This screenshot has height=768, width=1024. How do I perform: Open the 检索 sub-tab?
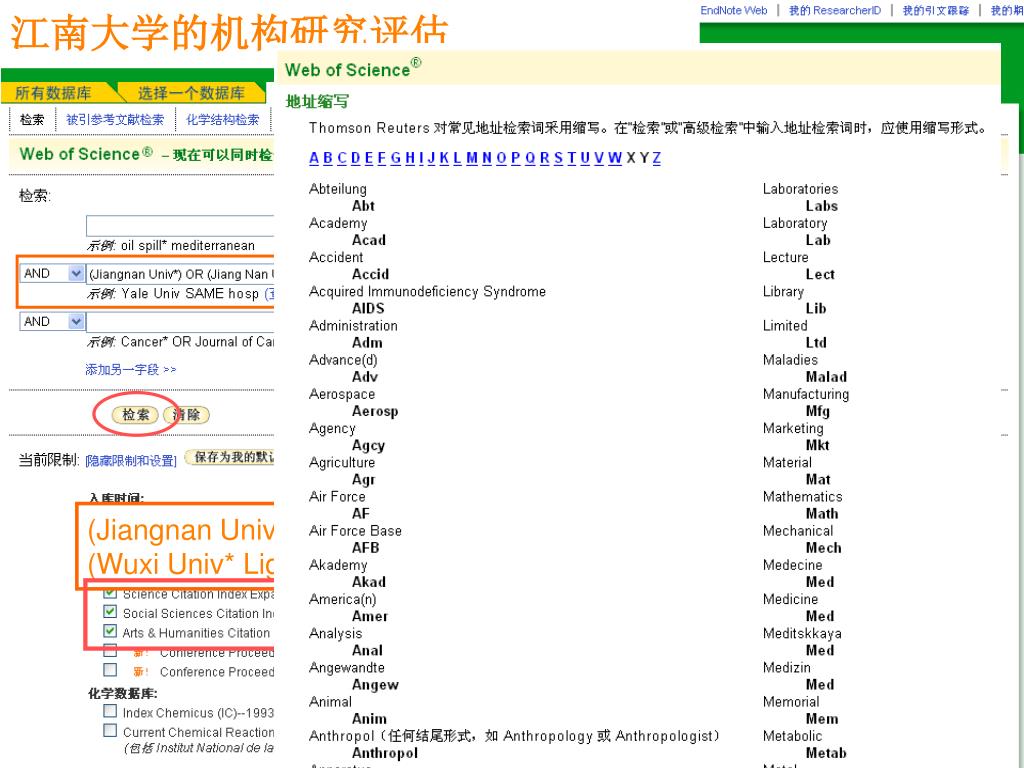tap(32, 120)
